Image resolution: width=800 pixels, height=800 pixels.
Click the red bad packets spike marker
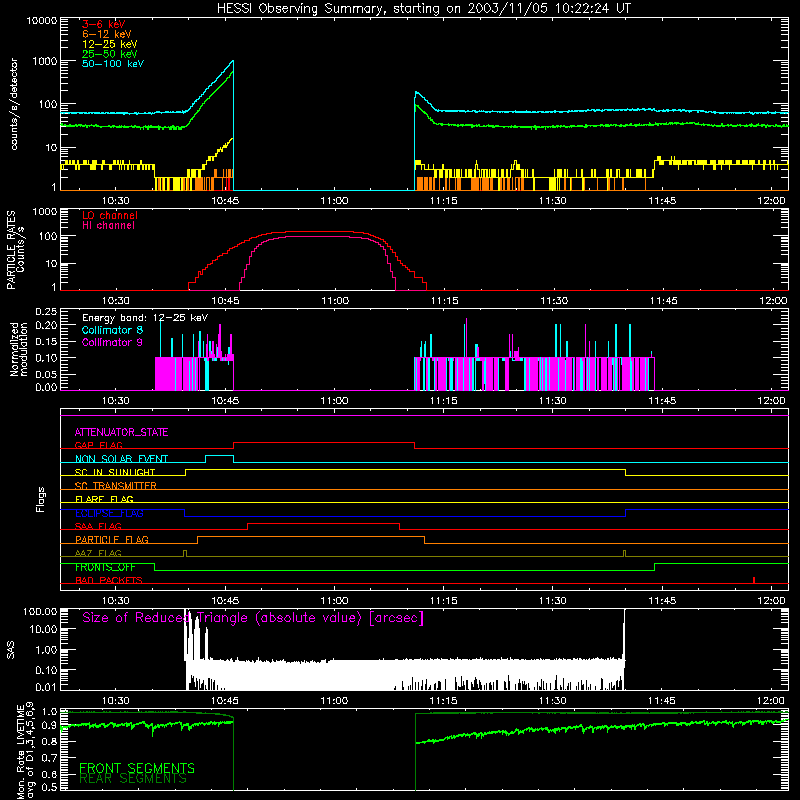point(754,580)
